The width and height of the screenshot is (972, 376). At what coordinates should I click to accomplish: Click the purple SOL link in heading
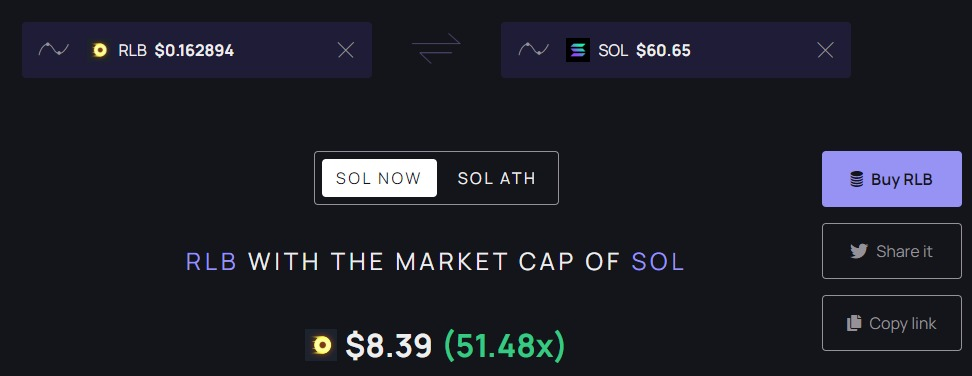click(658, 262)
